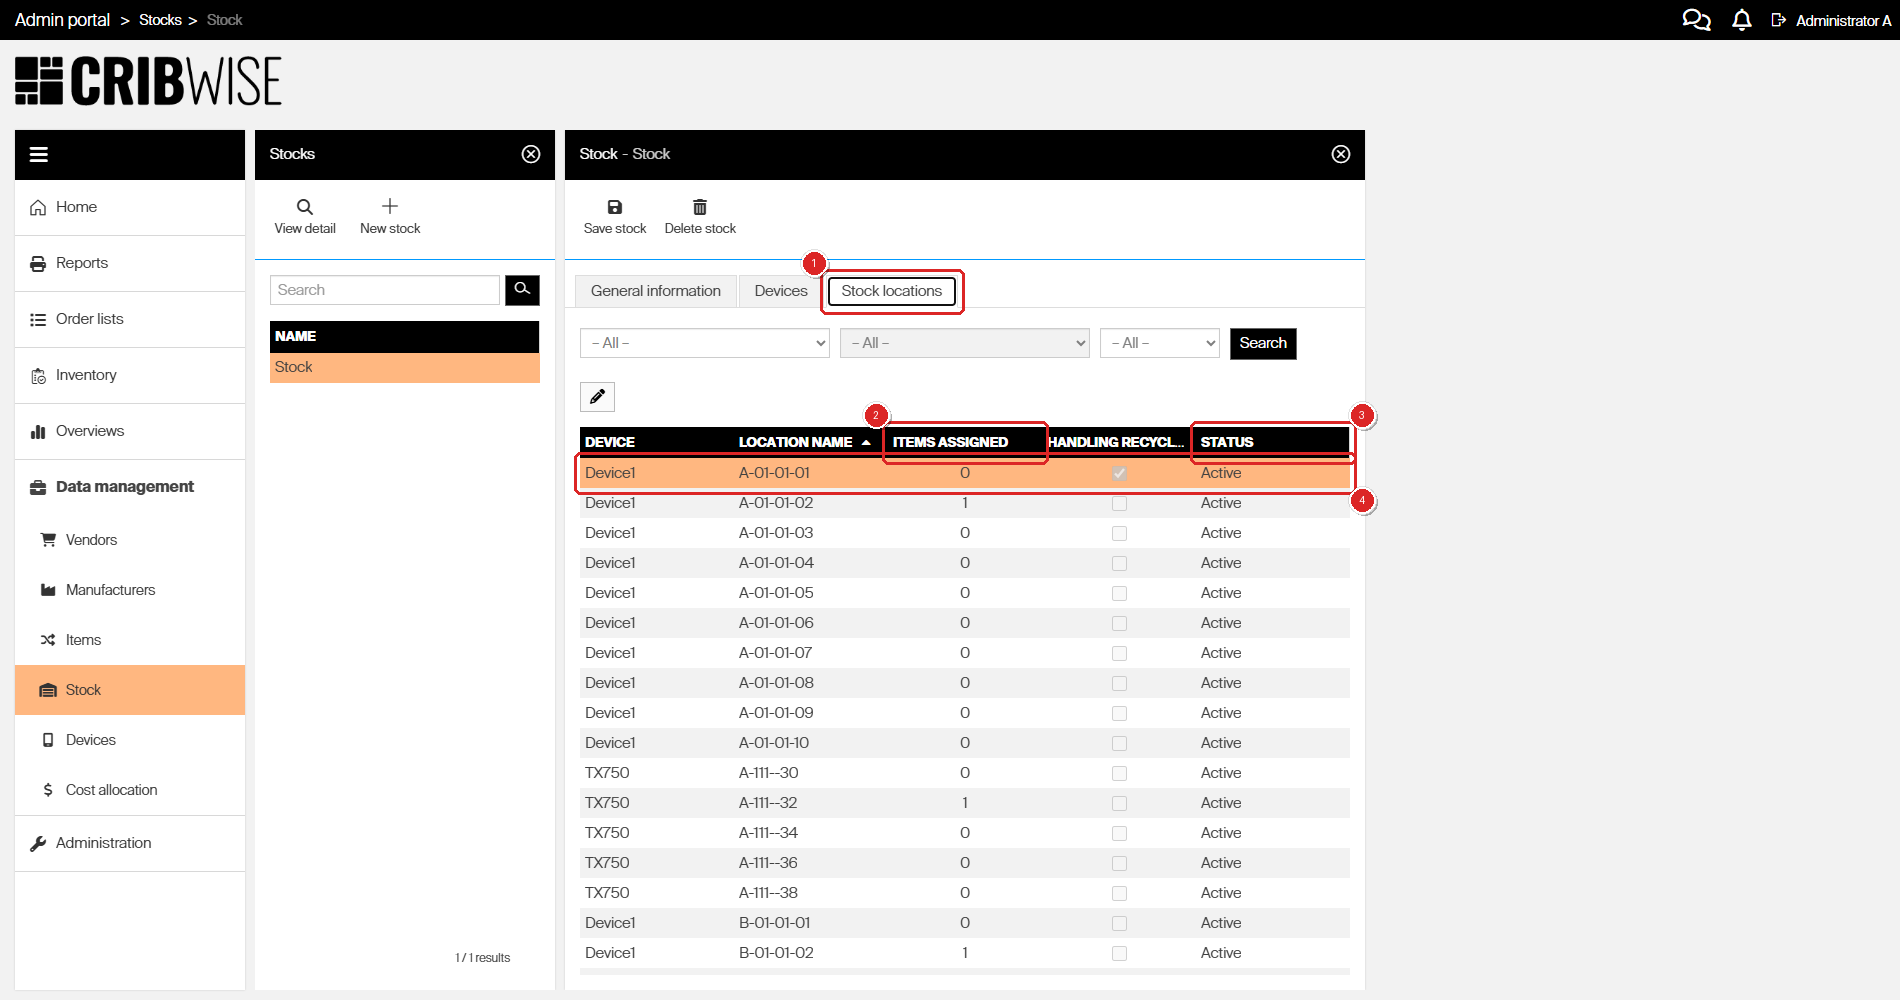This screenshot has width=1900, height=1000.
Task: Open Order lists in sidebar
Action: [x=130, y=319]
